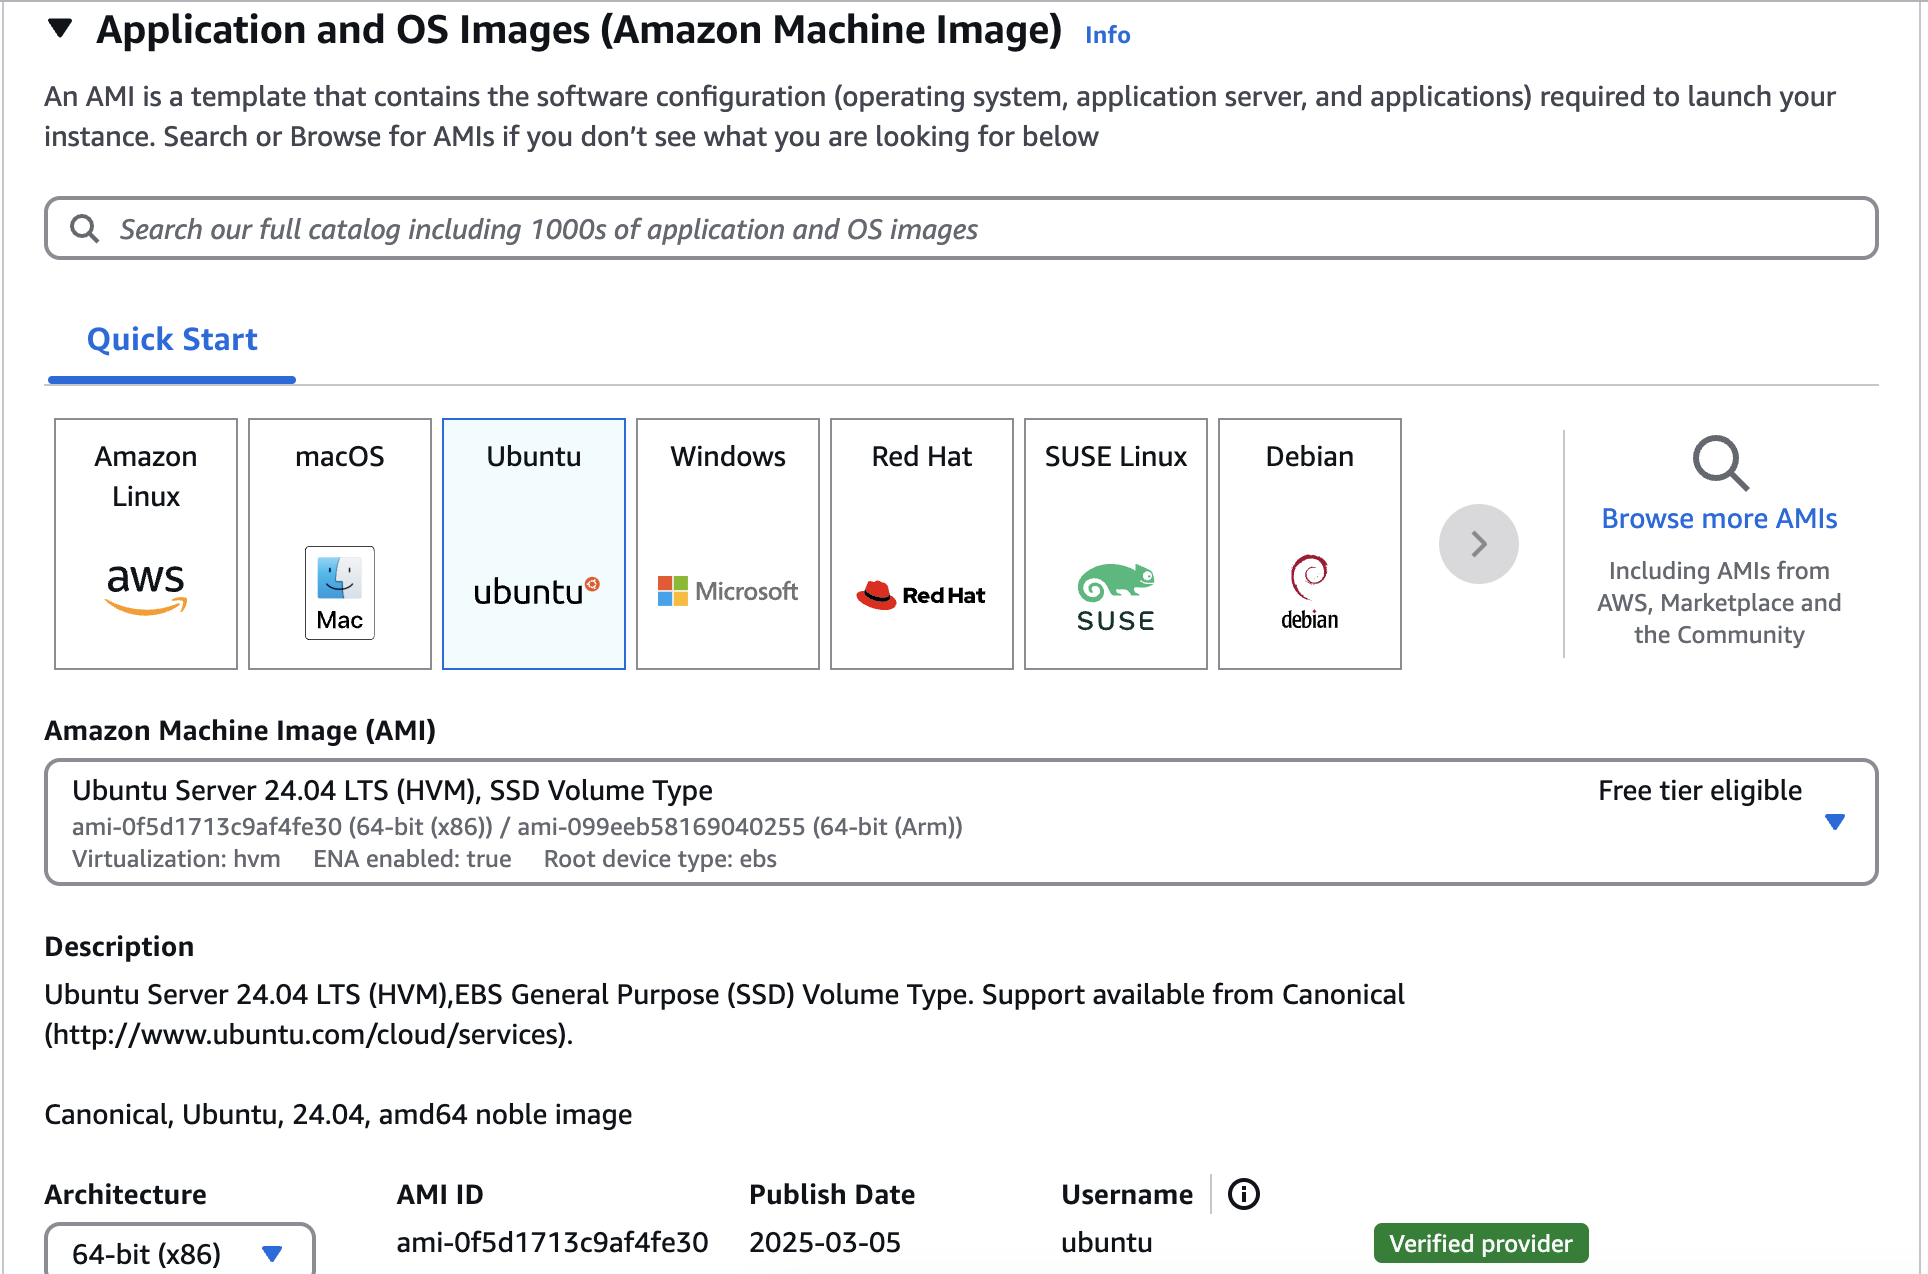This screenshot has width=1928, height=1274.
Task: Click the Virtualization: hvm text
Action: [176, 859]
